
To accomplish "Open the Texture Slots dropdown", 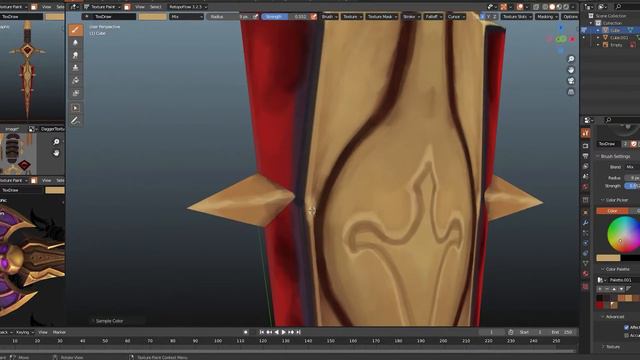I will pyautogui.click(x=516, y=17).
